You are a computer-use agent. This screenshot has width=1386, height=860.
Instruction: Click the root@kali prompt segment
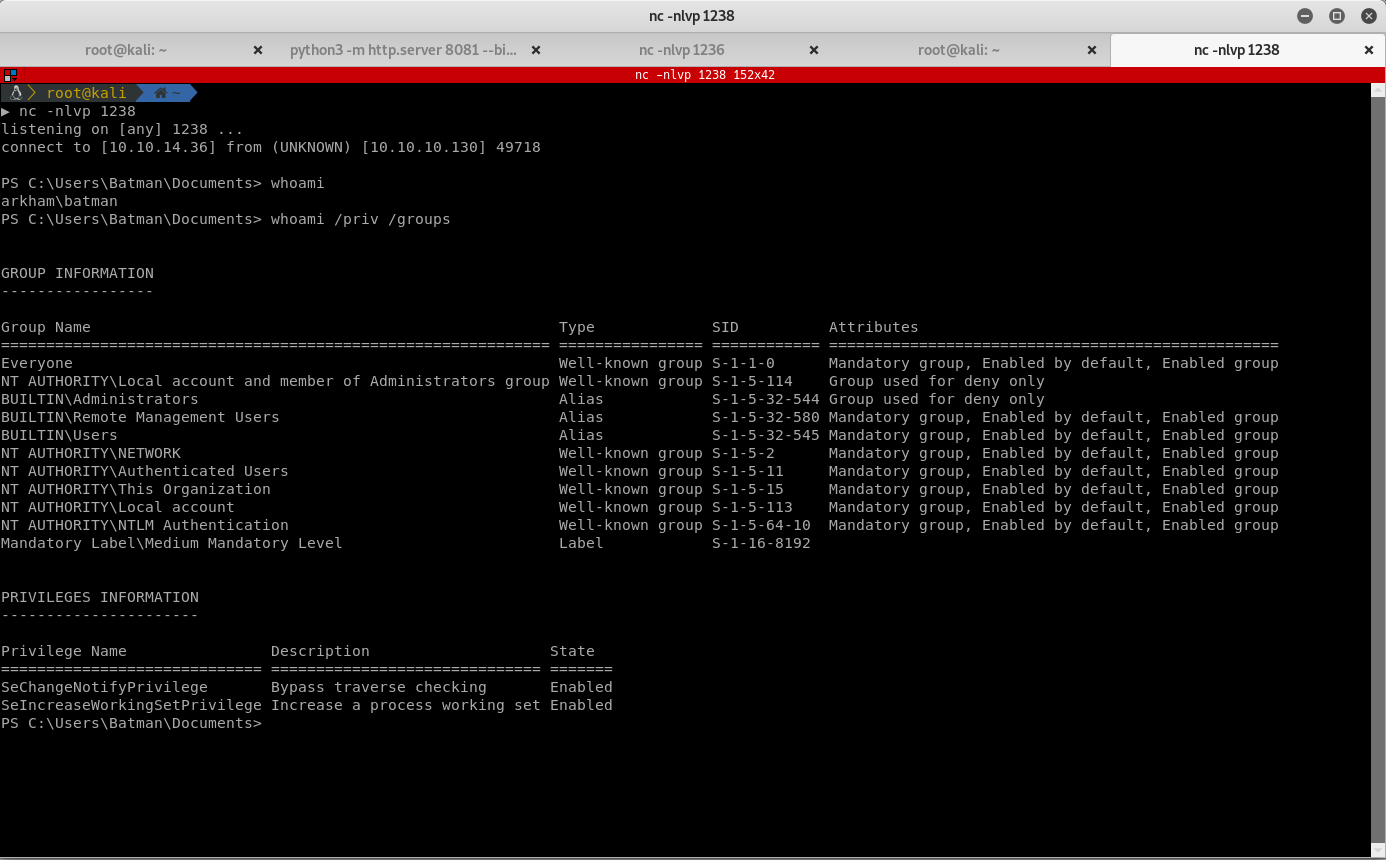(87, 93)
